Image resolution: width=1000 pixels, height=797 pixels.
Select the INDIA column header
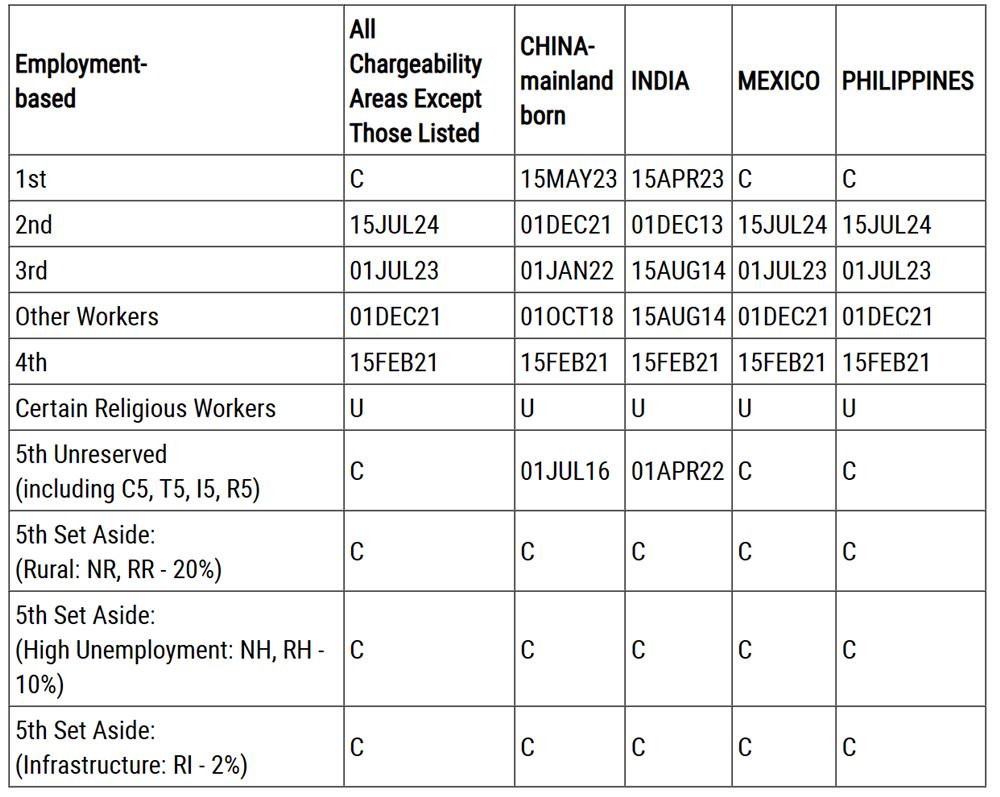pyautogui.click(x=660, y=82)
